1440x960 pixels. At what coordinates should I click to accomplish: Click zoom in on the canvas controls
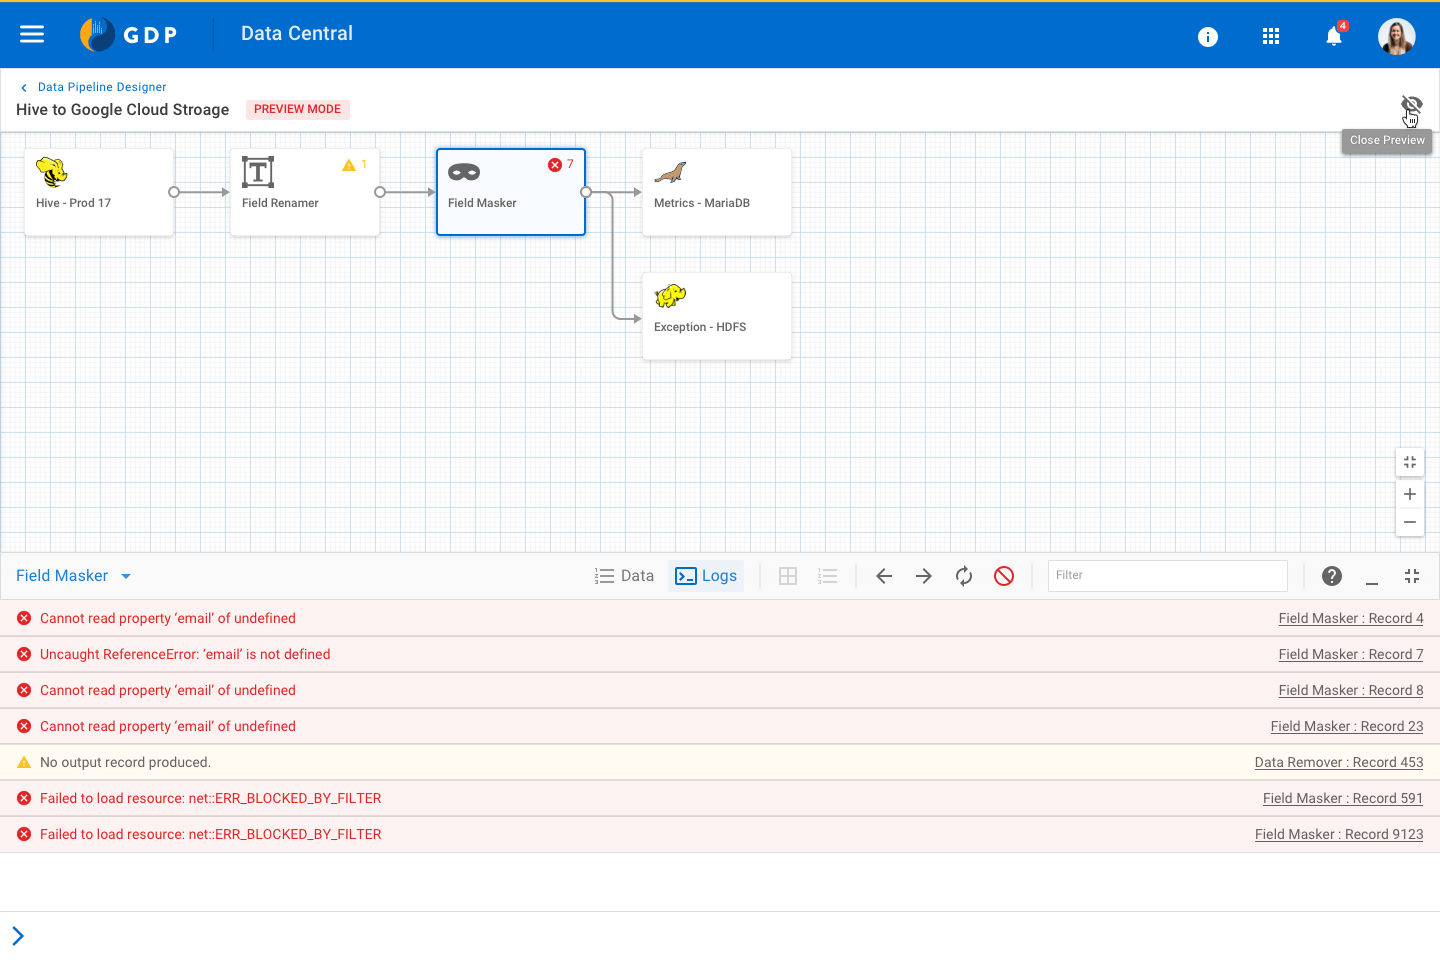click(x=1410, y=493)
